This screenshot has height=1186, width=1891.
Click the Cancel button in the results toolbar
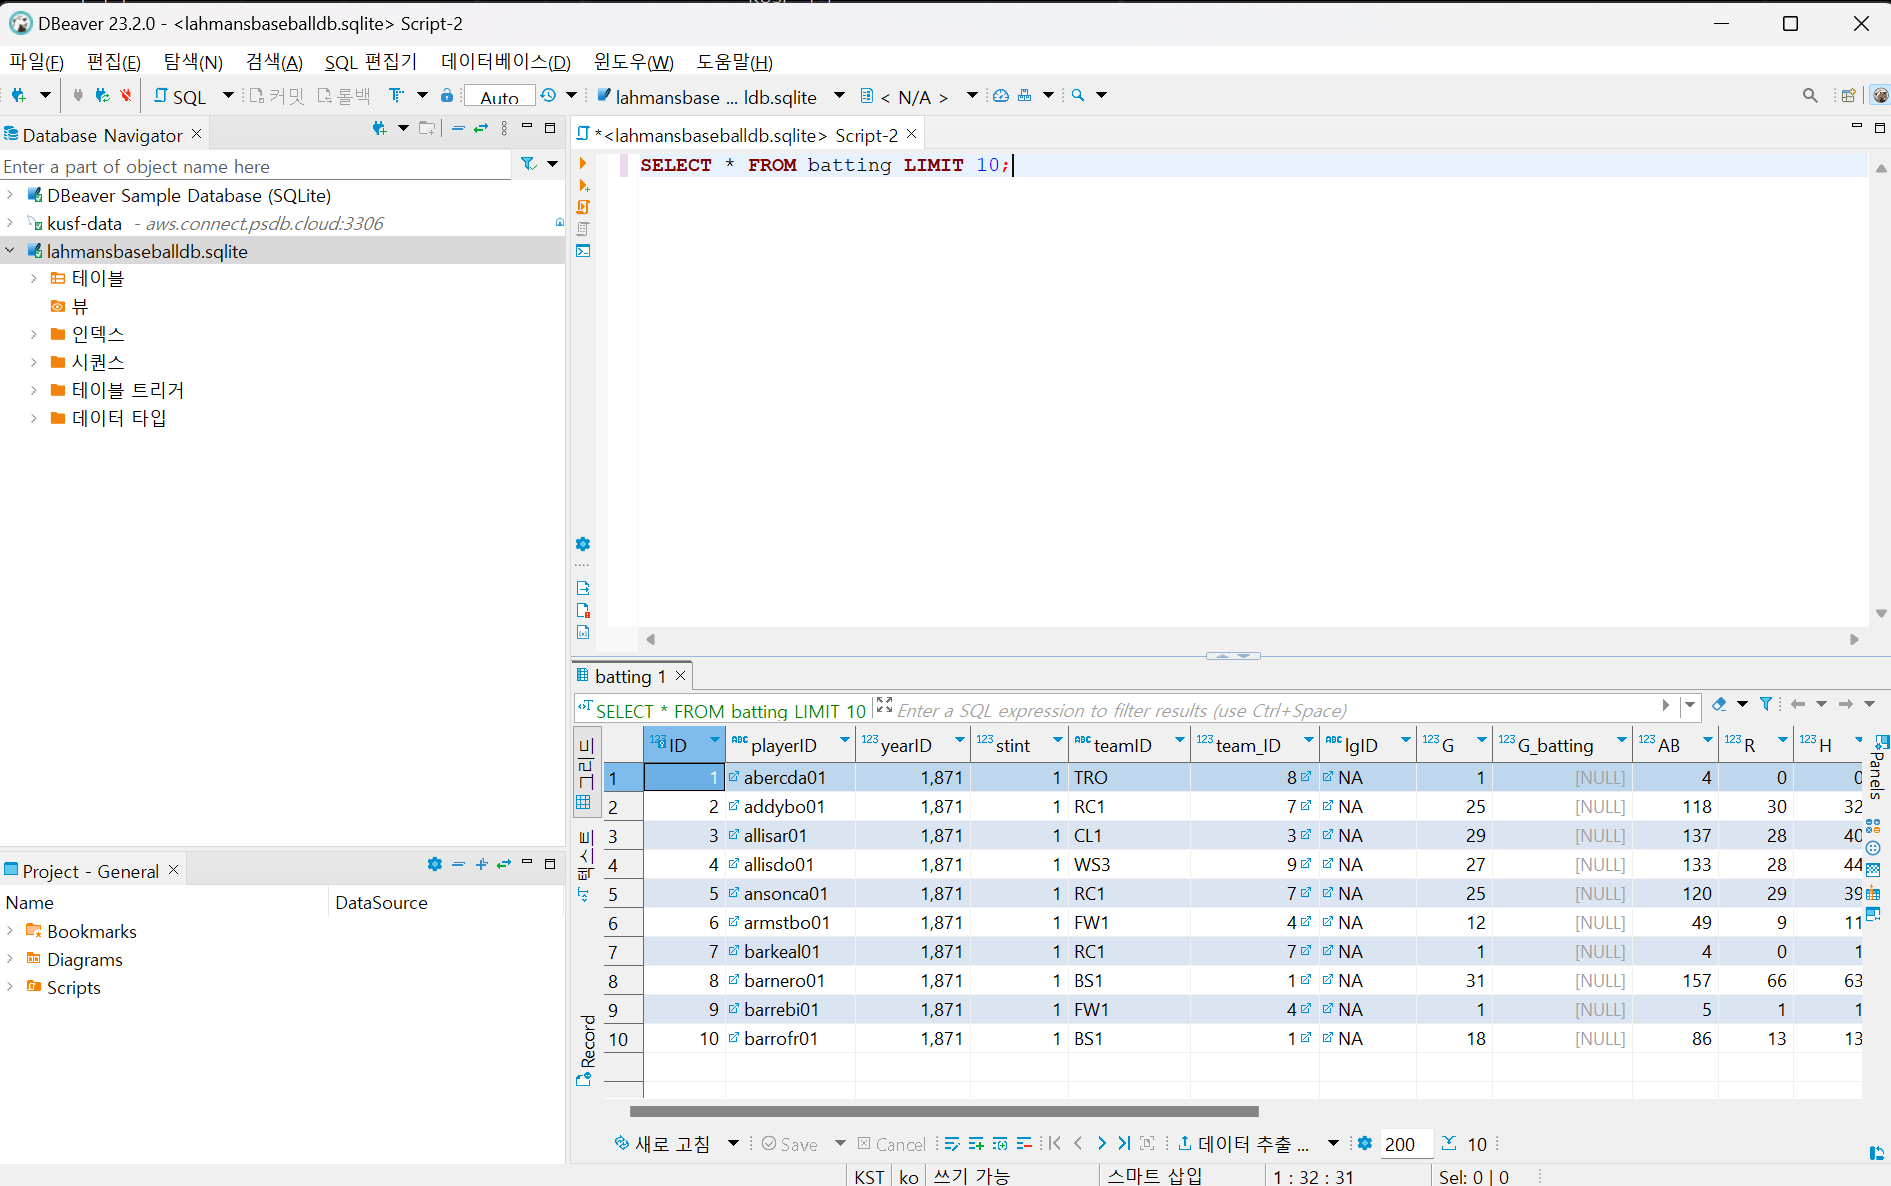[x=891, y=1143]
